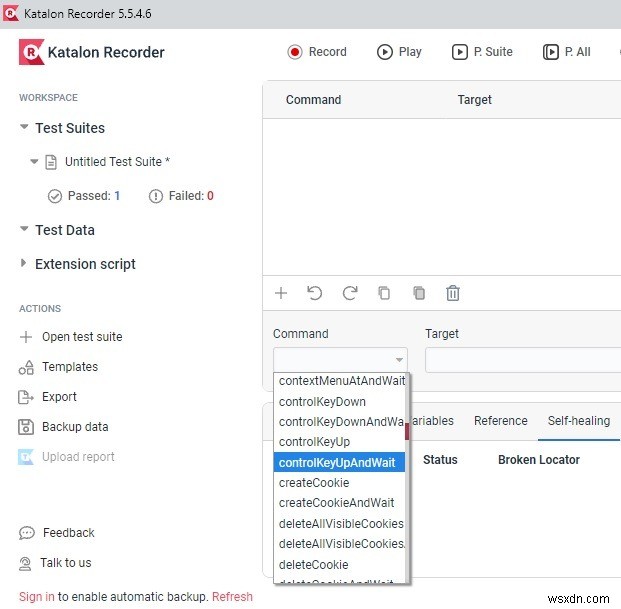Click the Record button icon

pyautogui.click(x=295, y=52)
